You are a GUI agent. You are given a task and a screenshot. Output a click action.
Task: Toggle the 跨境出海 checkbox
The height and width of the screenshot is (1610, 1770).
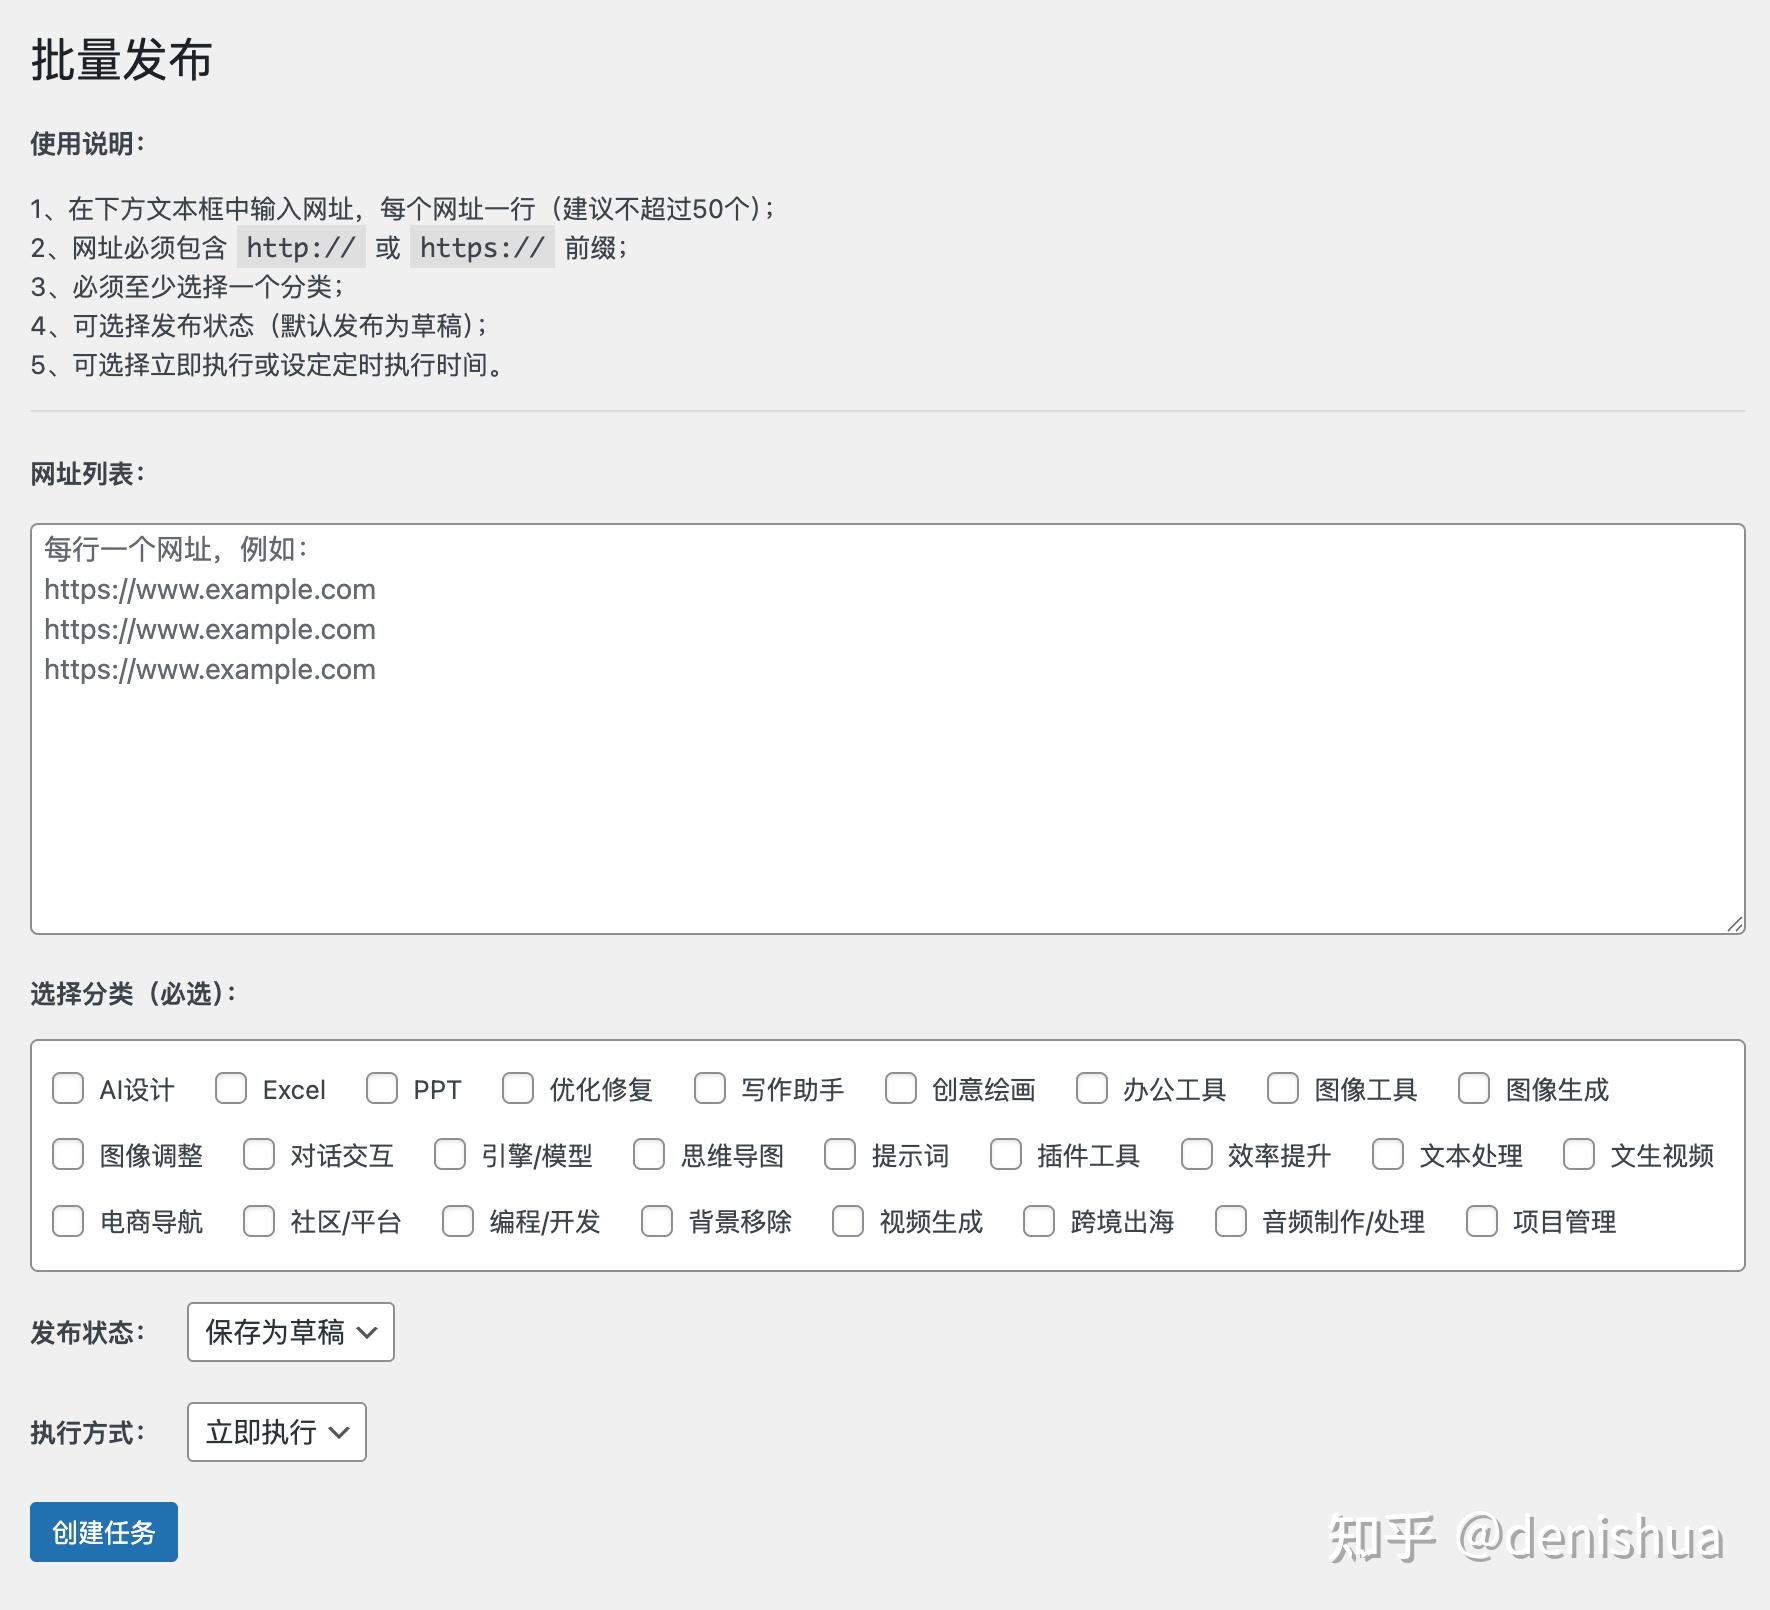[x=1039, y=1220]
